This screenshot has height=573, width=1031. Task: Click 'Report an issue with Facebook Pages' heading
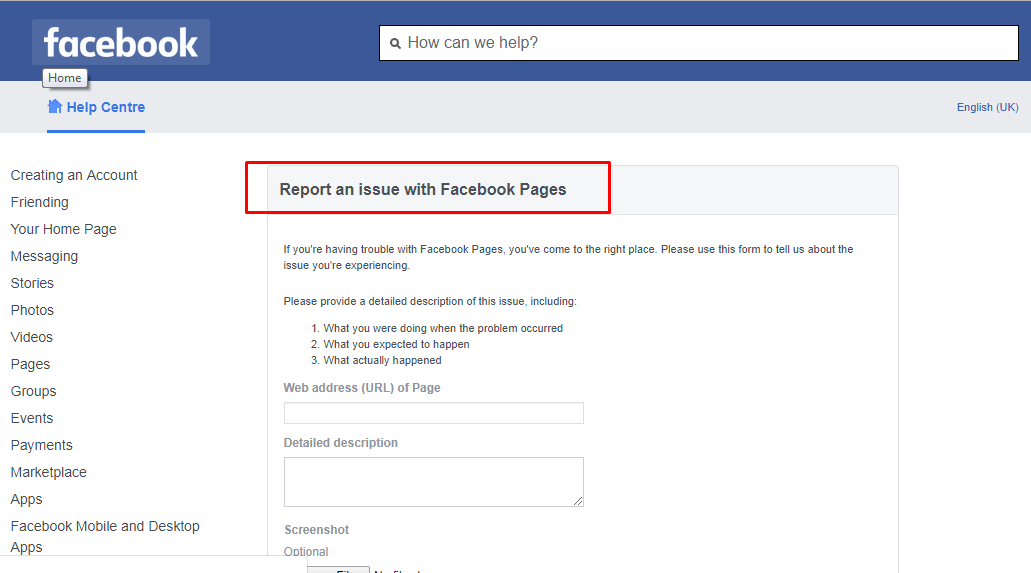[423, 189]
